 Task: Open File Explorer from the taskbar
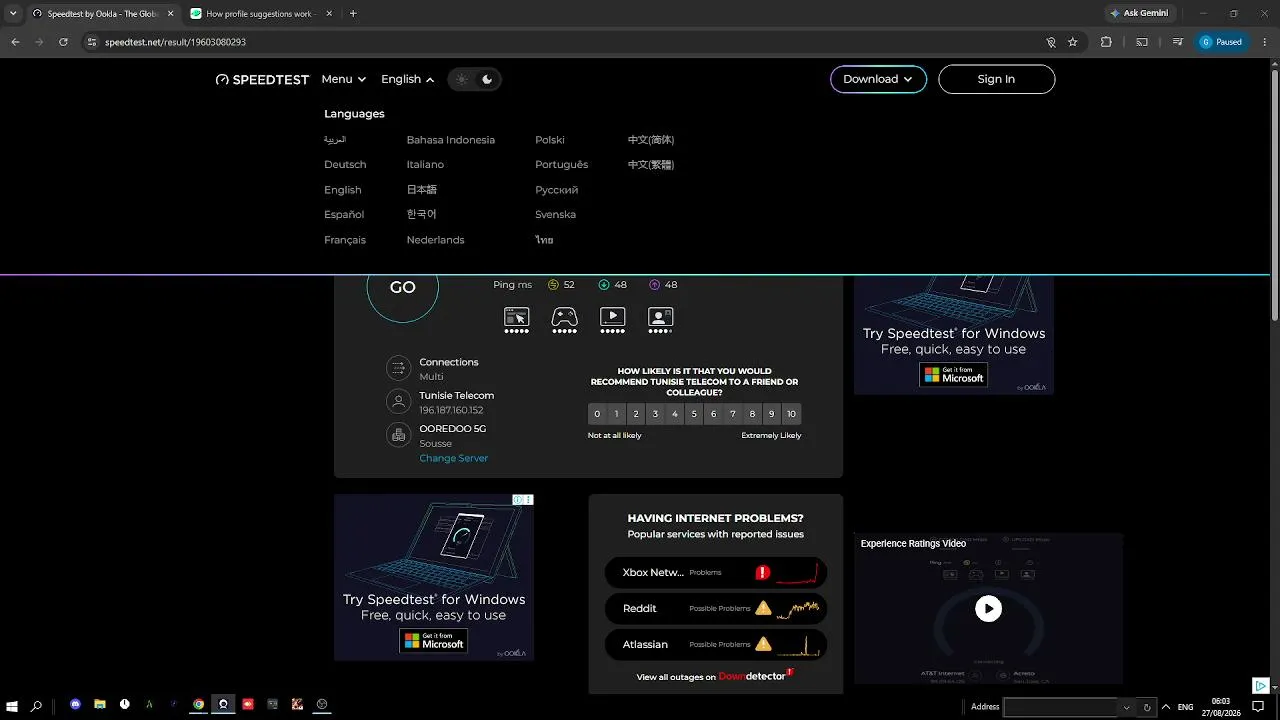click(x=100, y=704)
